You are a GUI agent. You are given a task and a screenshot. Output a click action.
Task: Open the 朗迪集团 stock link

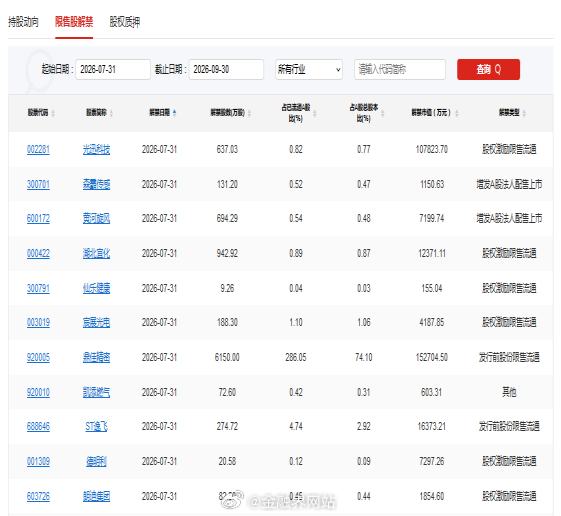96,497
